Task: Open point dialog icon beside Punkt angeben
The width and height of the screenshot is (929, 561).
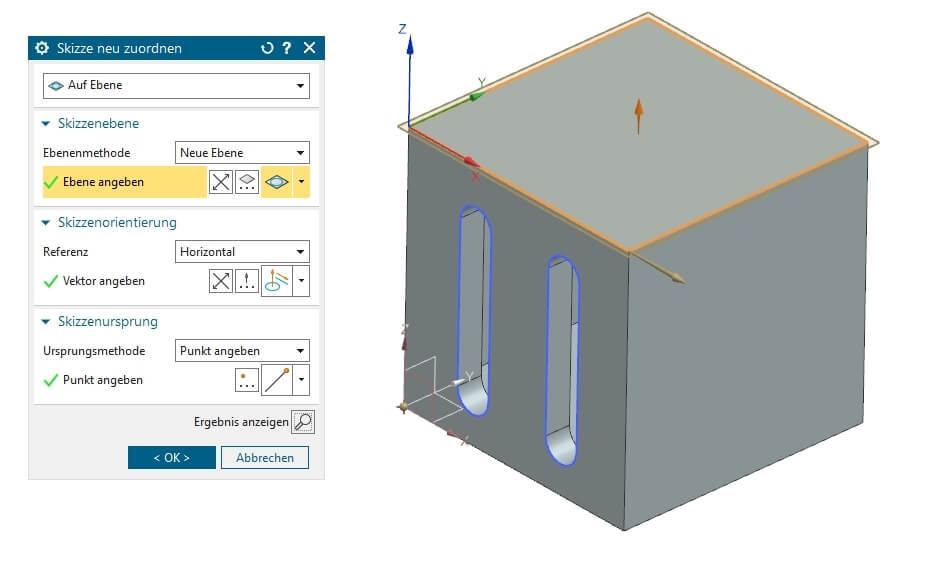Action: tap(247, 380)
